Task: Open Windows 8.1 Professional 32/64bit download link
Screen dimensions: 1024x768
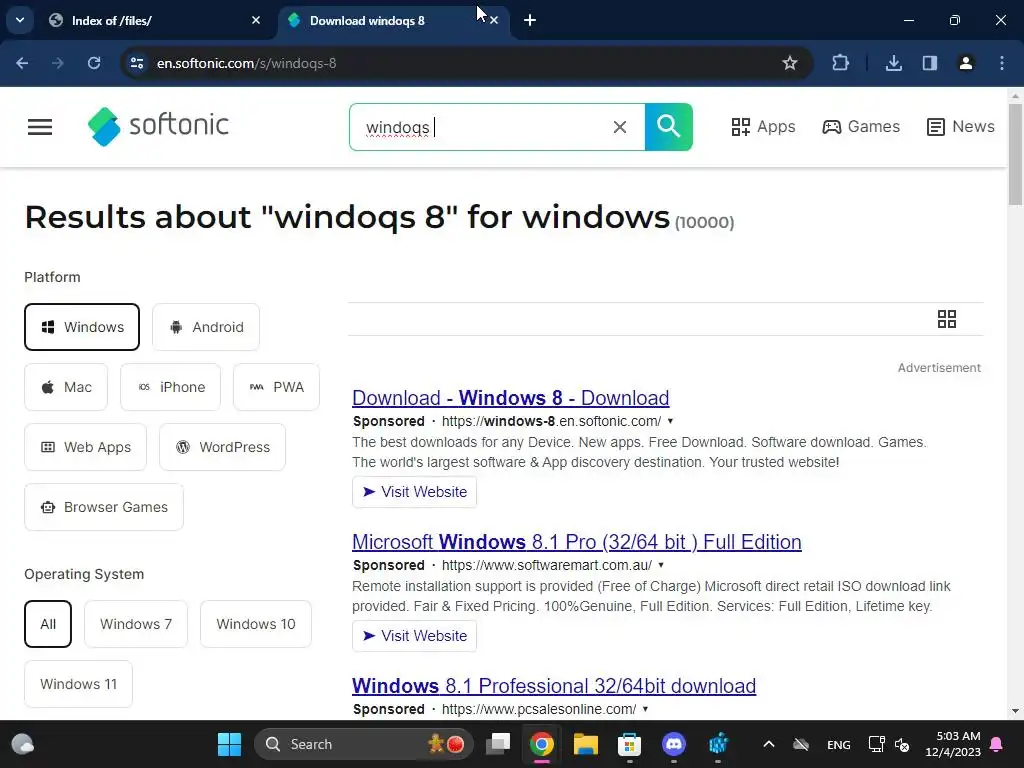Action: (554, 686)
